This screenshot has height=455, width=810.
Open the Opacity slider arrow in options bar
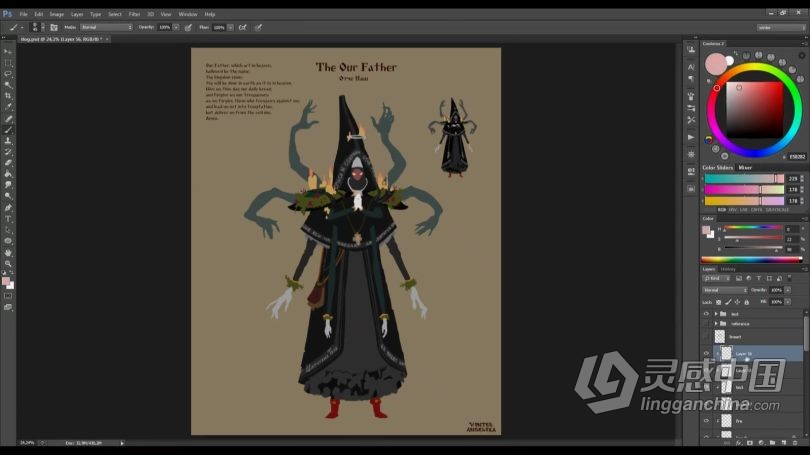176,27
